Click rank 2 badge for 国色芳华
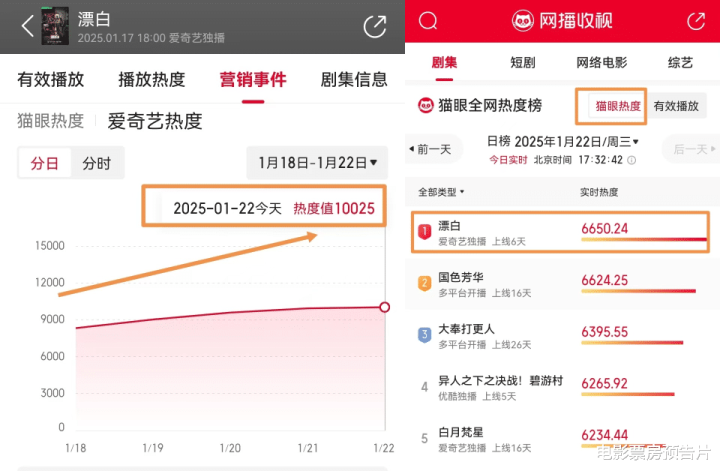 pos(425,283)
